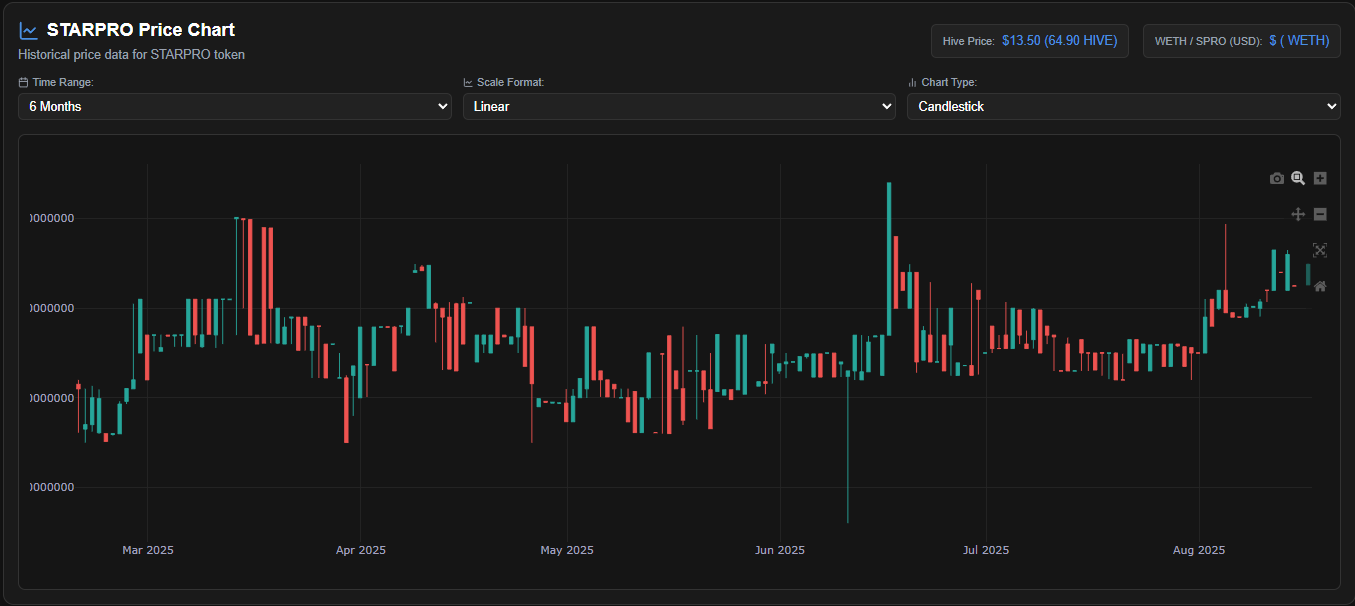
Task: Click the Historical price data subtitle text
Action: click(x=132, y=55)
